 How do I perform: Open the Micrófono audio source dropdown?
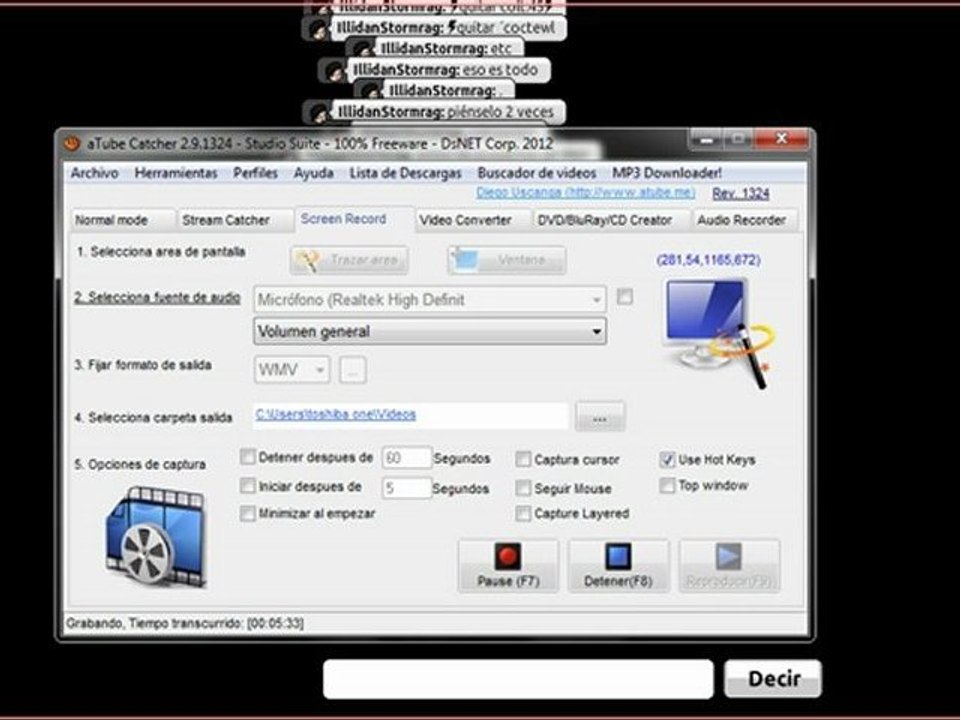(x=429, y=299)
